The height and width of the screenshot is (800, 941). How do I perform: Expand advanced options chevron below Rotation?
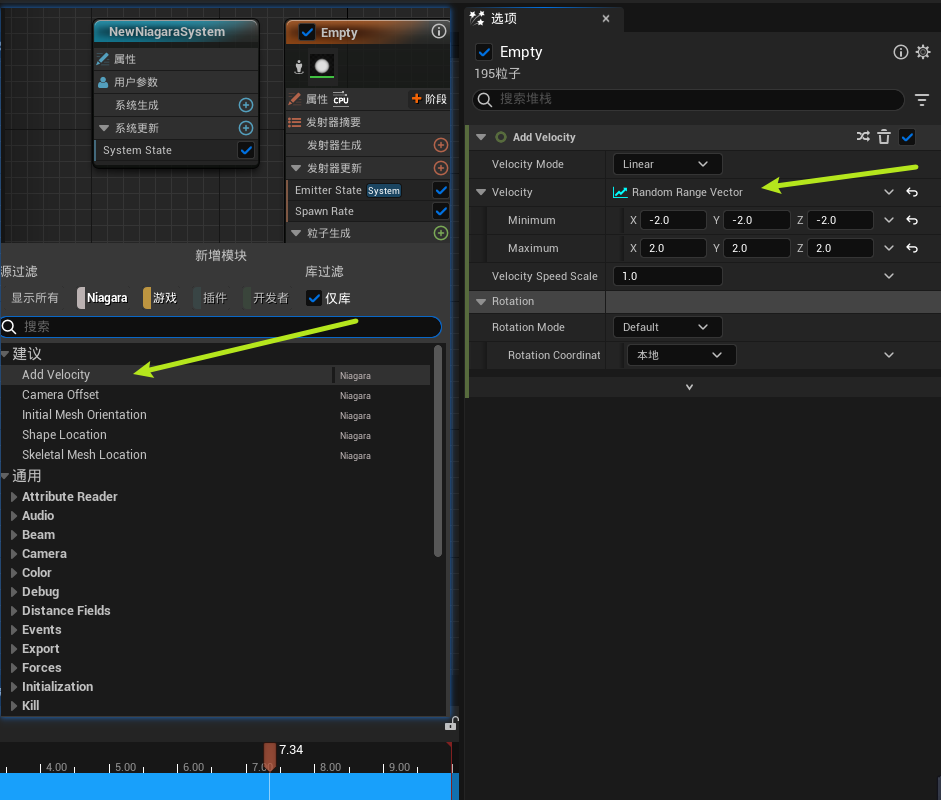pos(689,387)
